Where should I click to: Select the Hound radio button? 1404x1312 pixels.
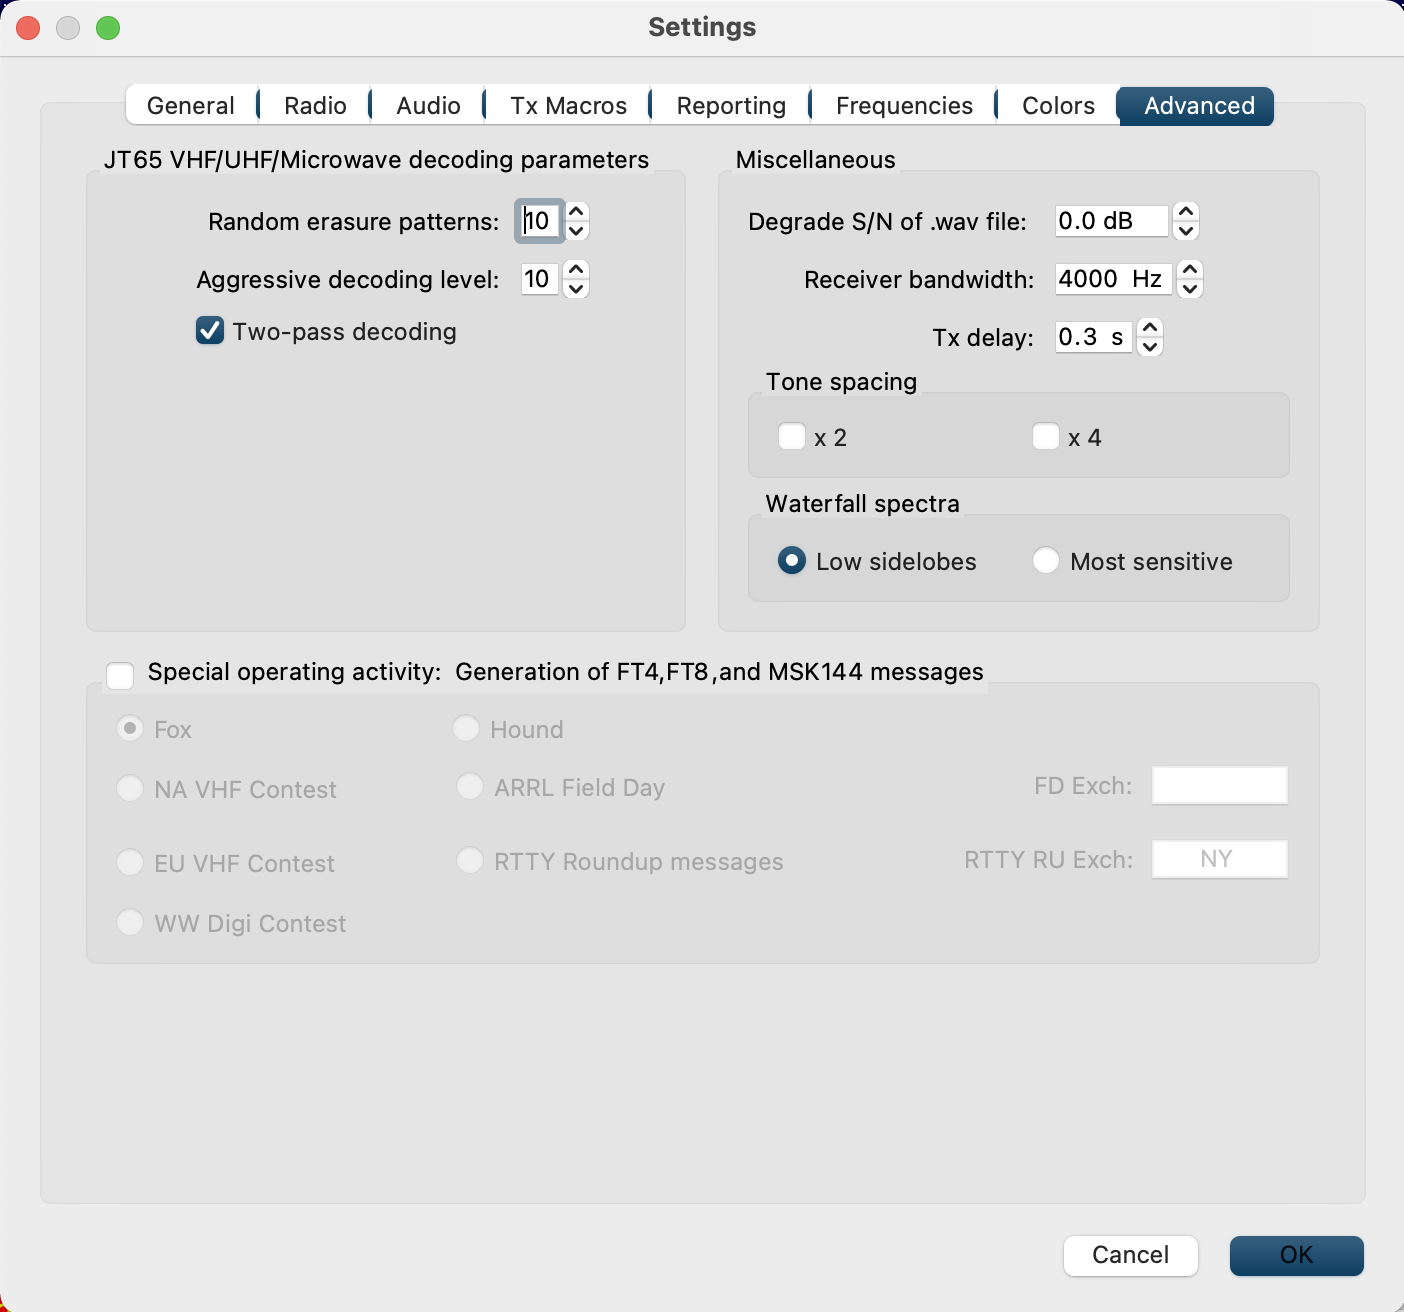coord(466,729)
